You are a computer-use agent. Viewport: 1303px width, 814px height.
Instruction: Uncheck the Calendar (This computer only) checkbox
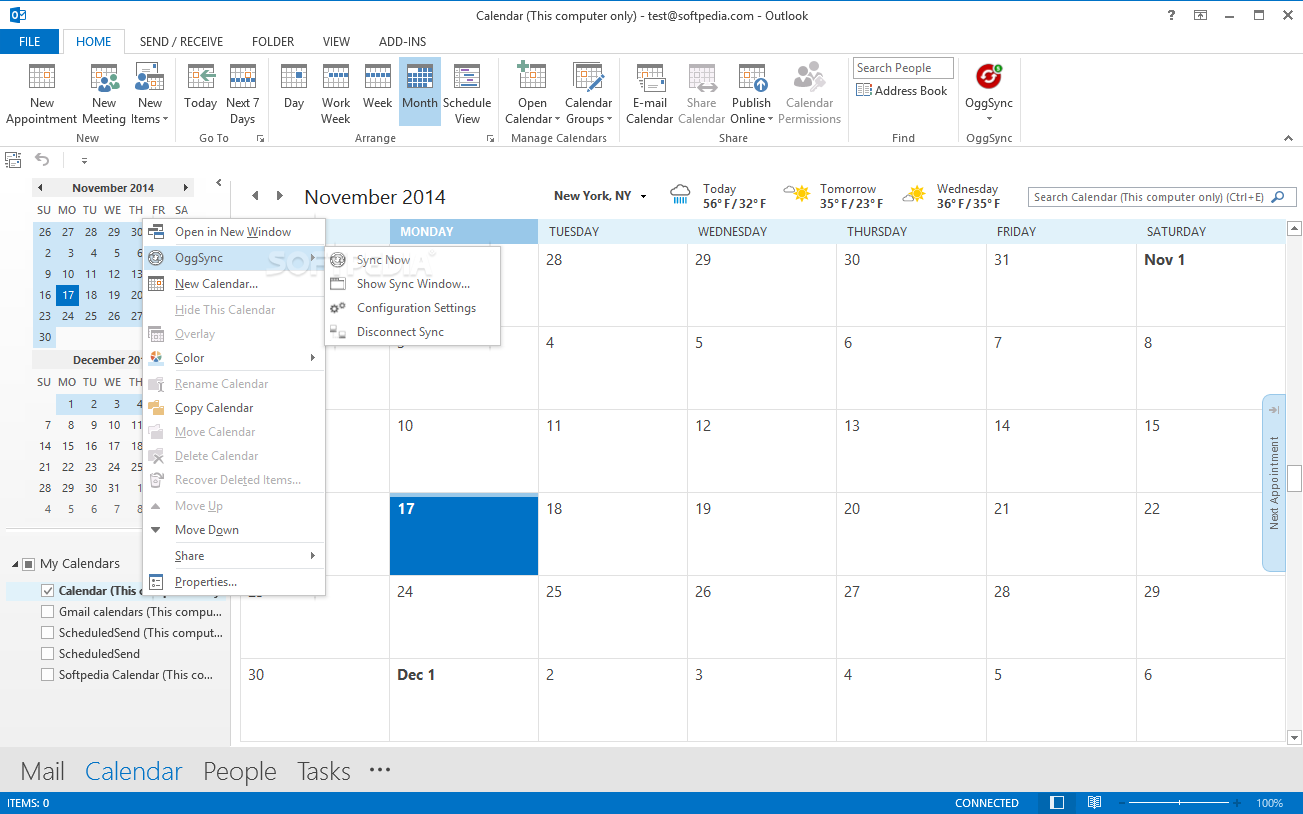point(48,591)
